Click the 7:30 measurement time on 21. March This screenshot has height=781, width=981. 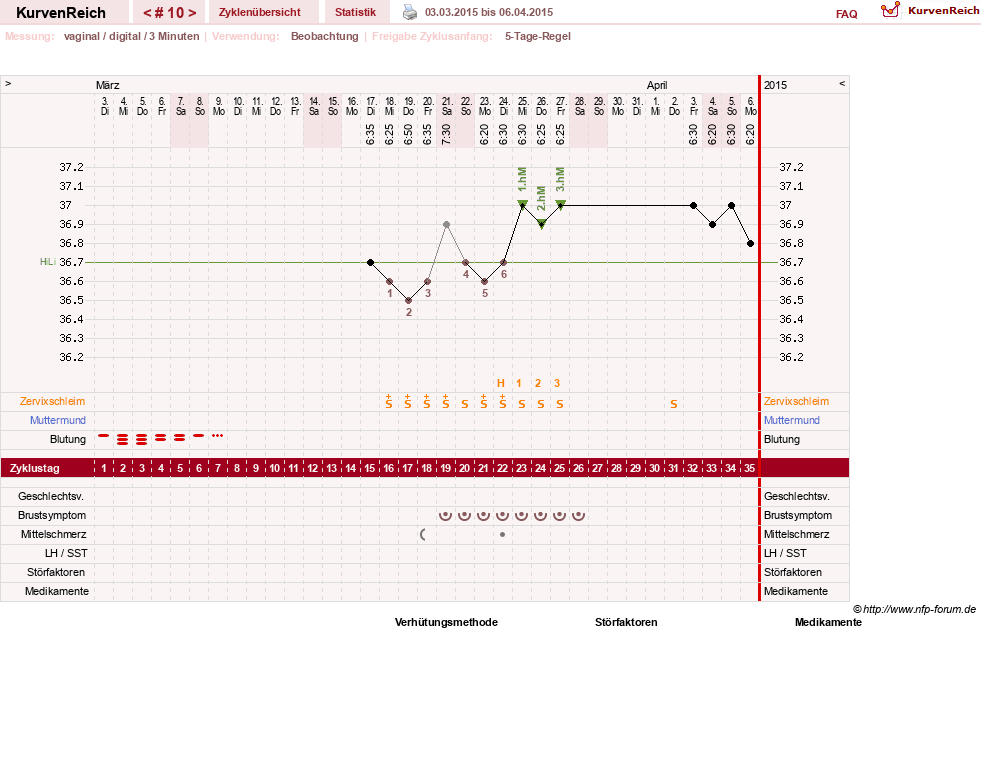click(446, 134)
